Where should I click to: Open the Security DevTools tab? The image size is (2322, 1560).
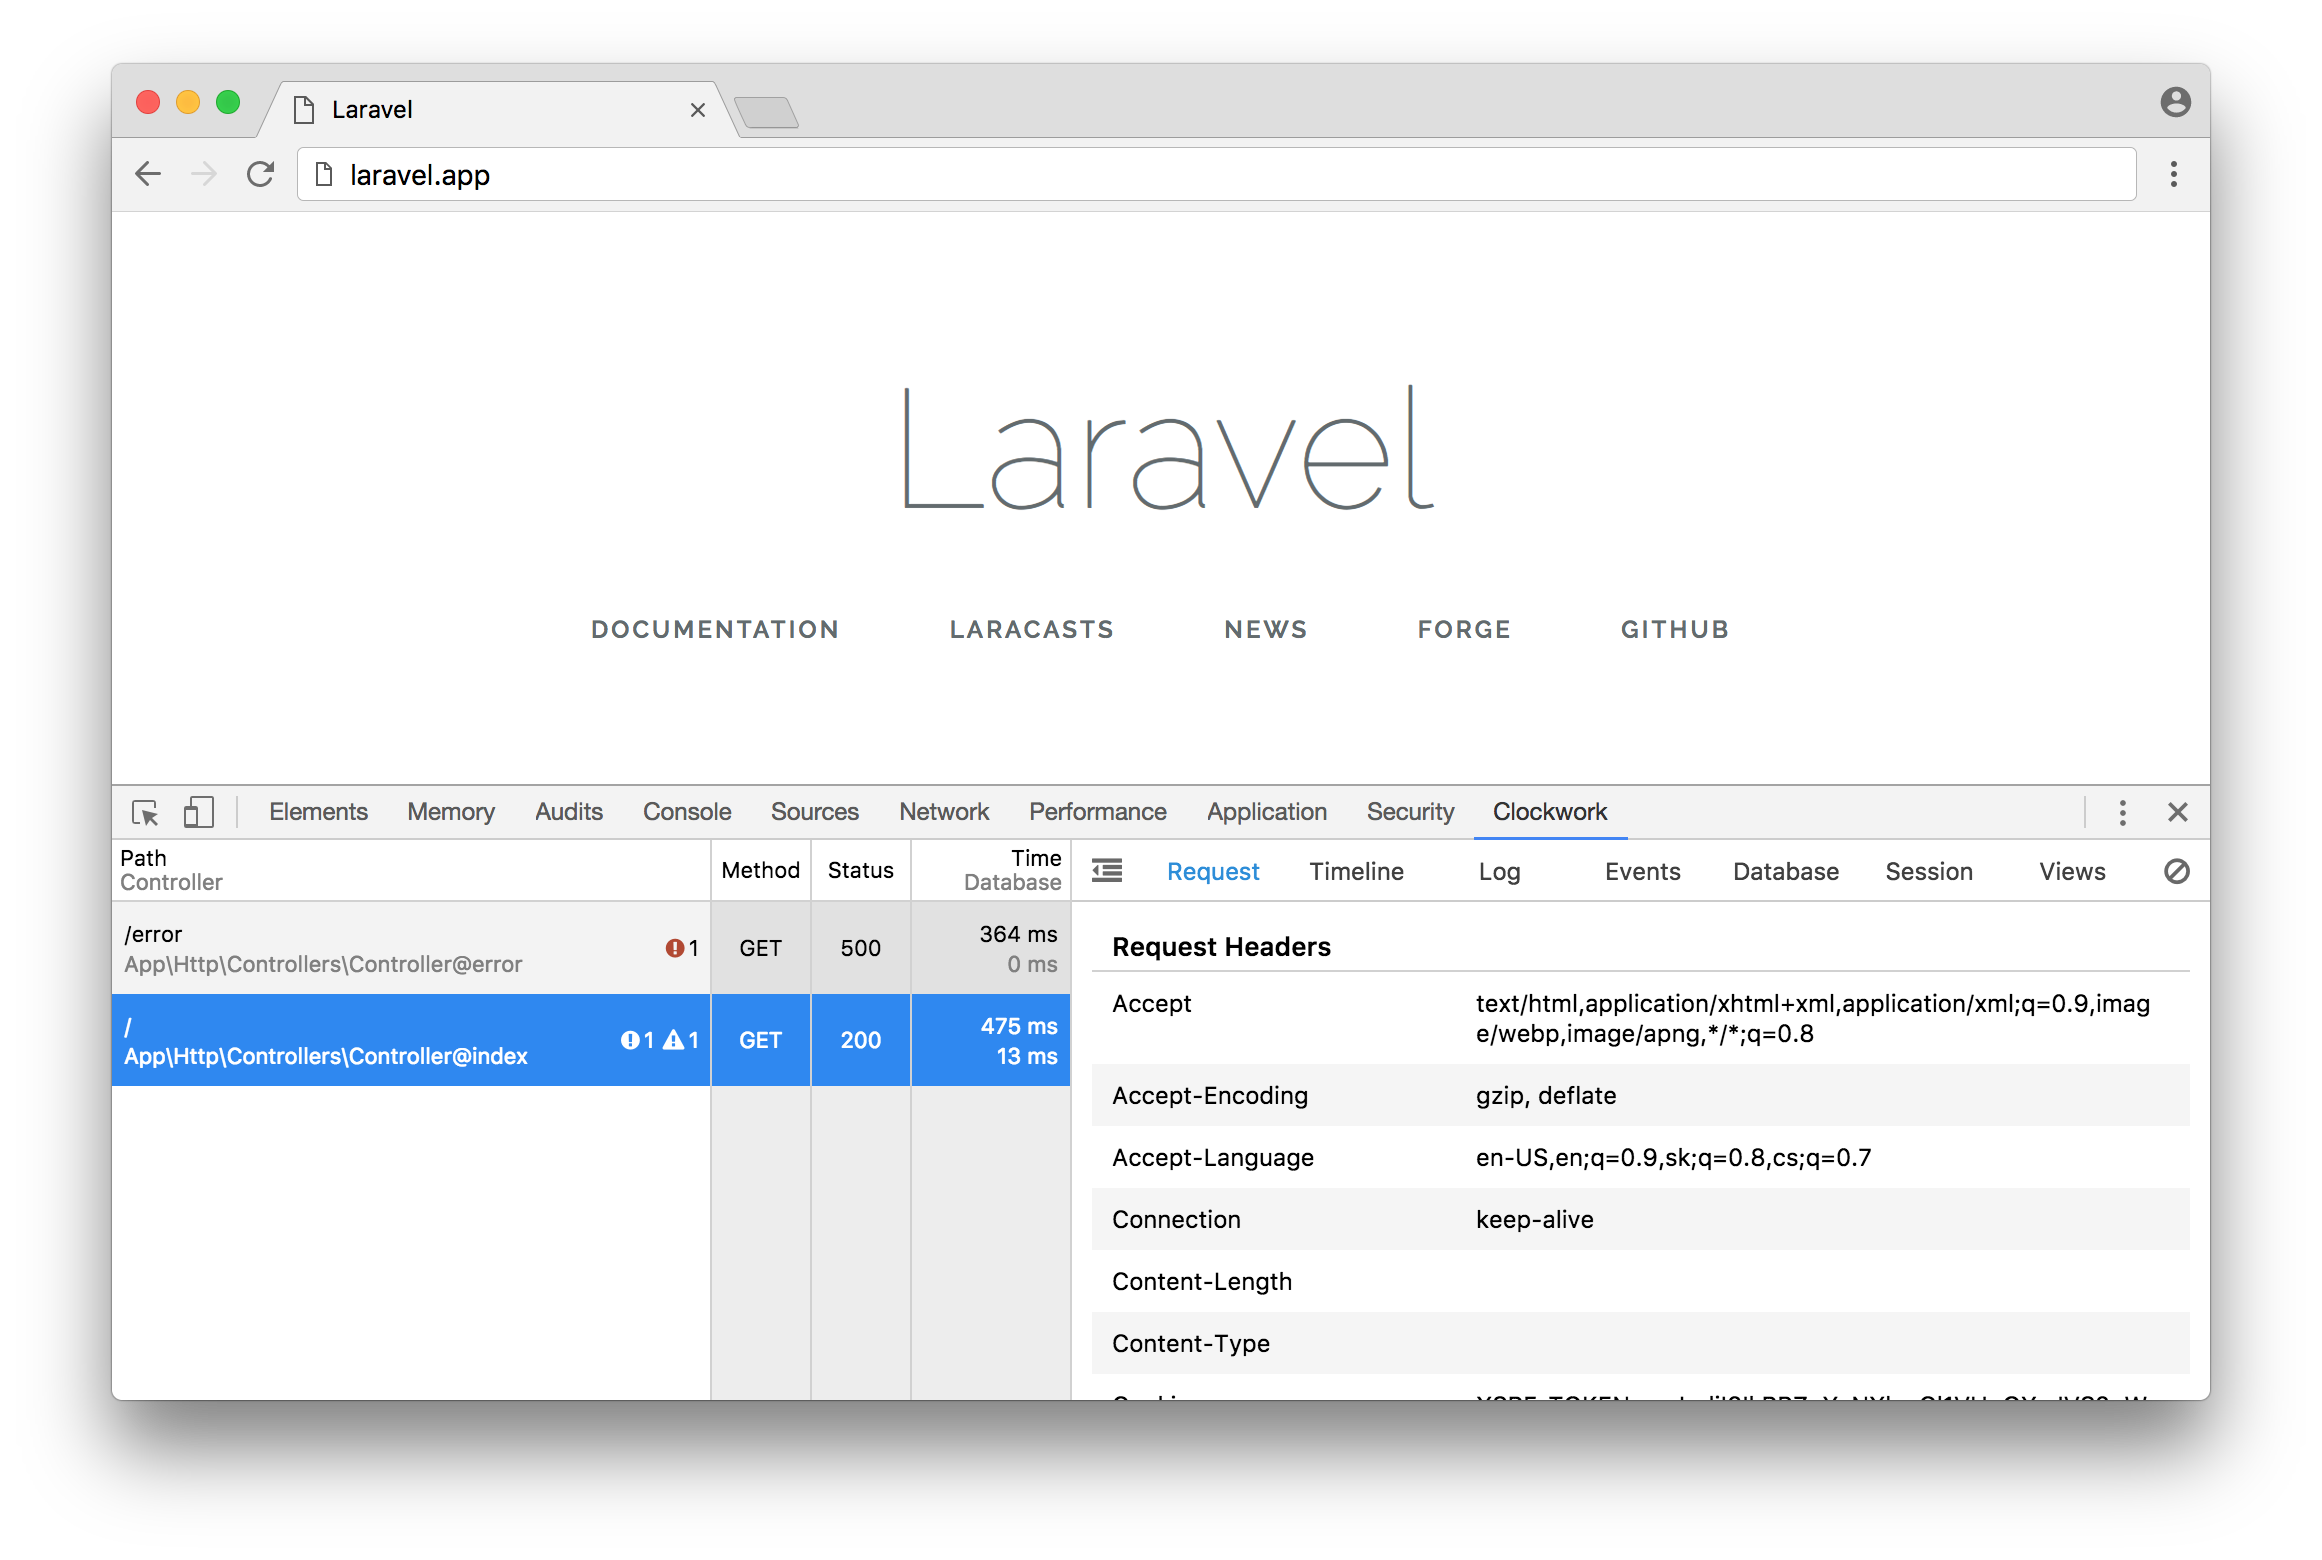(1410, 812)
